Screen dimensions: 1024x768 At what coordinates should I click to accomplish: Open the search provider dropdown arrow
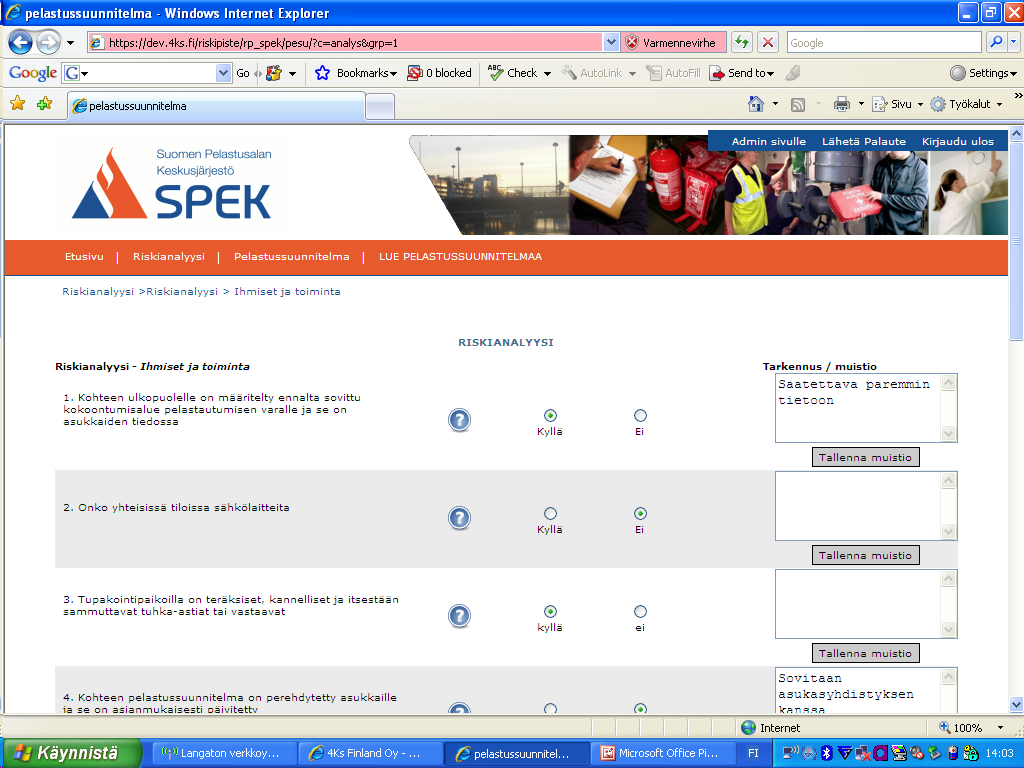click(1014, 42)
